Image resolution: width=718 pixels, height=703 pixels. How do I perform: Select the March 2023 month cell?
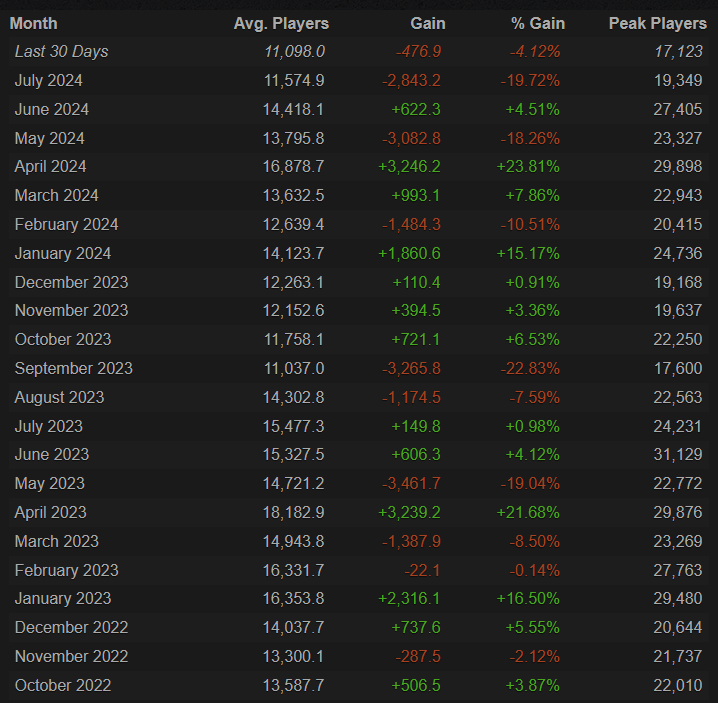tap(56, 541)
